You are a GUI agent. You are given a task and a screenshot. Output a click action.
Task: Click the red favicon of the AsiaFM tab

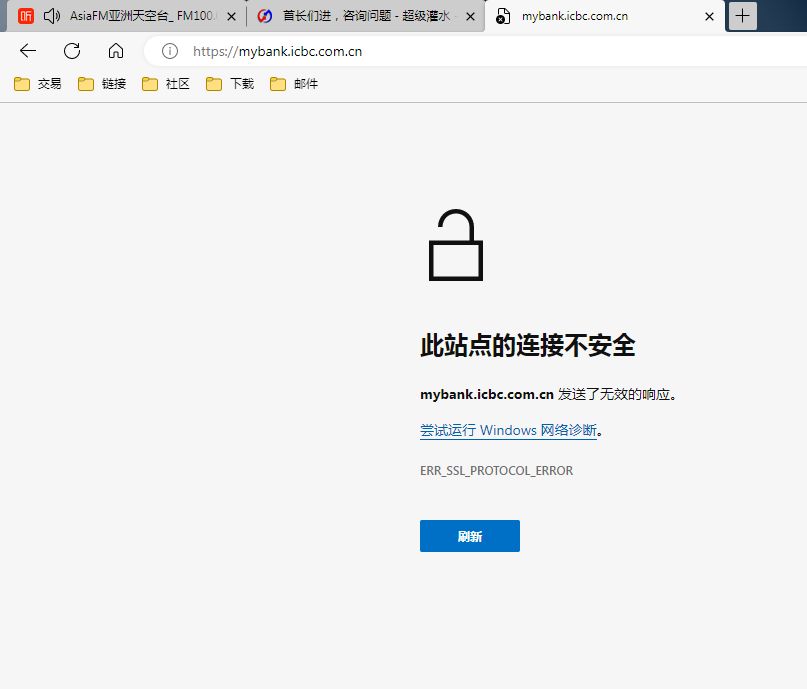25,16
